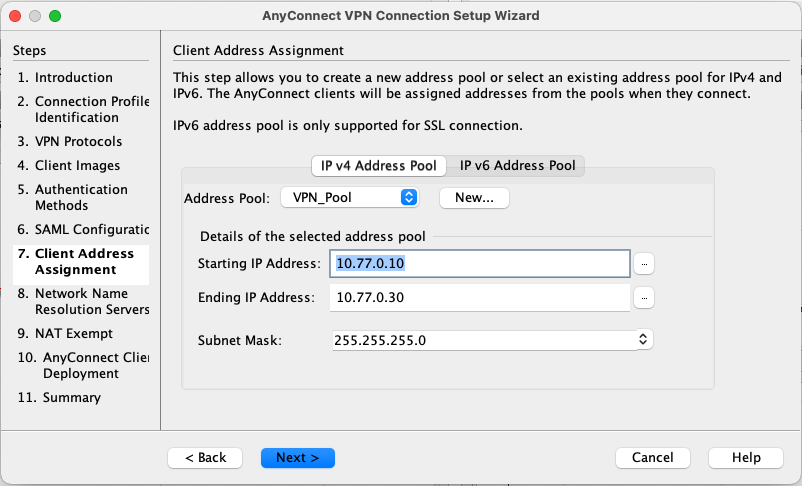The height and width of the screenshot is (486, 802).
Task: Click the Ending IP Address field
Action: coord(480,298)
